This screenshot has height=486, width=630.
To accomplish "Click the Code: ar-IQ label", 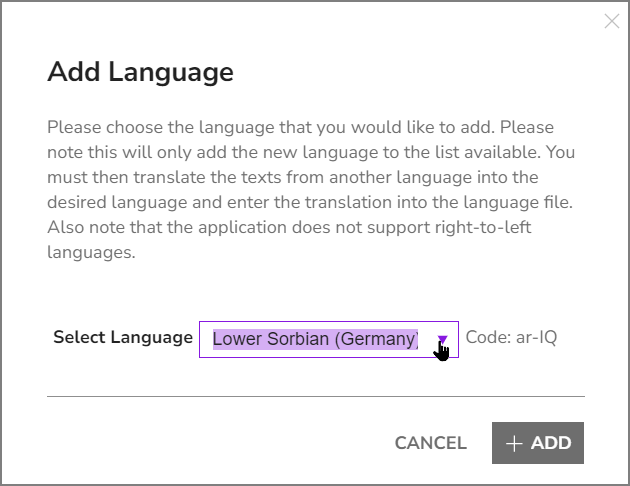I will click(x=511, y=337).
